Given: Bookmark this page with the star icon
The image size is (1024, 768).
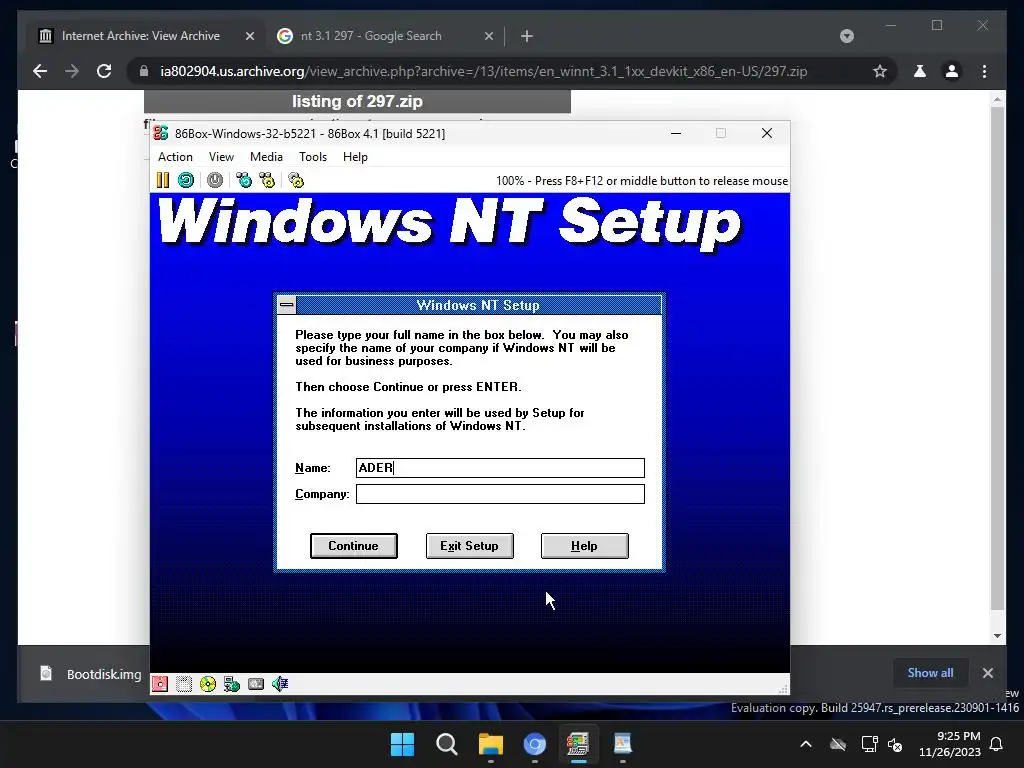Looking at the screenshot, I should [x=880, y=71].
